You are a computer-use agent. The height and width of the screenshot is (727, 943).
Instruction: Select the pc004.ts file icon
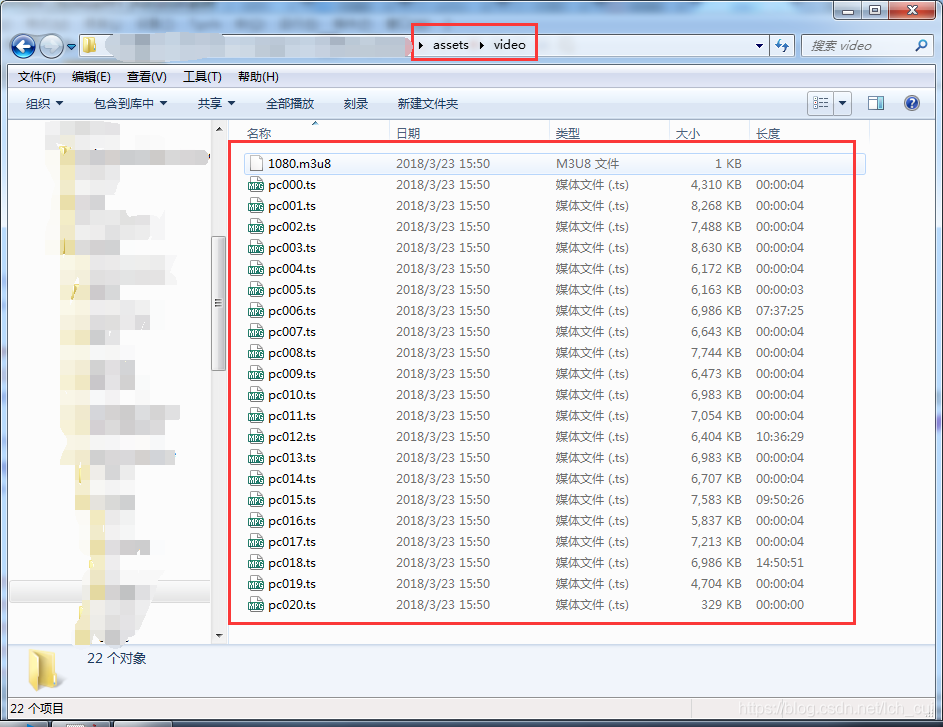click(256, 269)
